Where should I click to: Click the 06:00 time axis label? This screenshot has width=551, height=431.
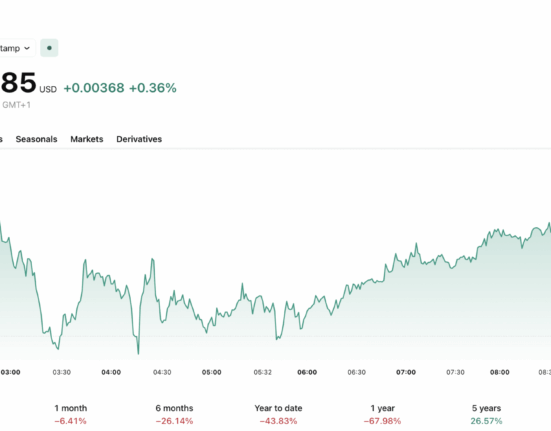click(307, 372)
